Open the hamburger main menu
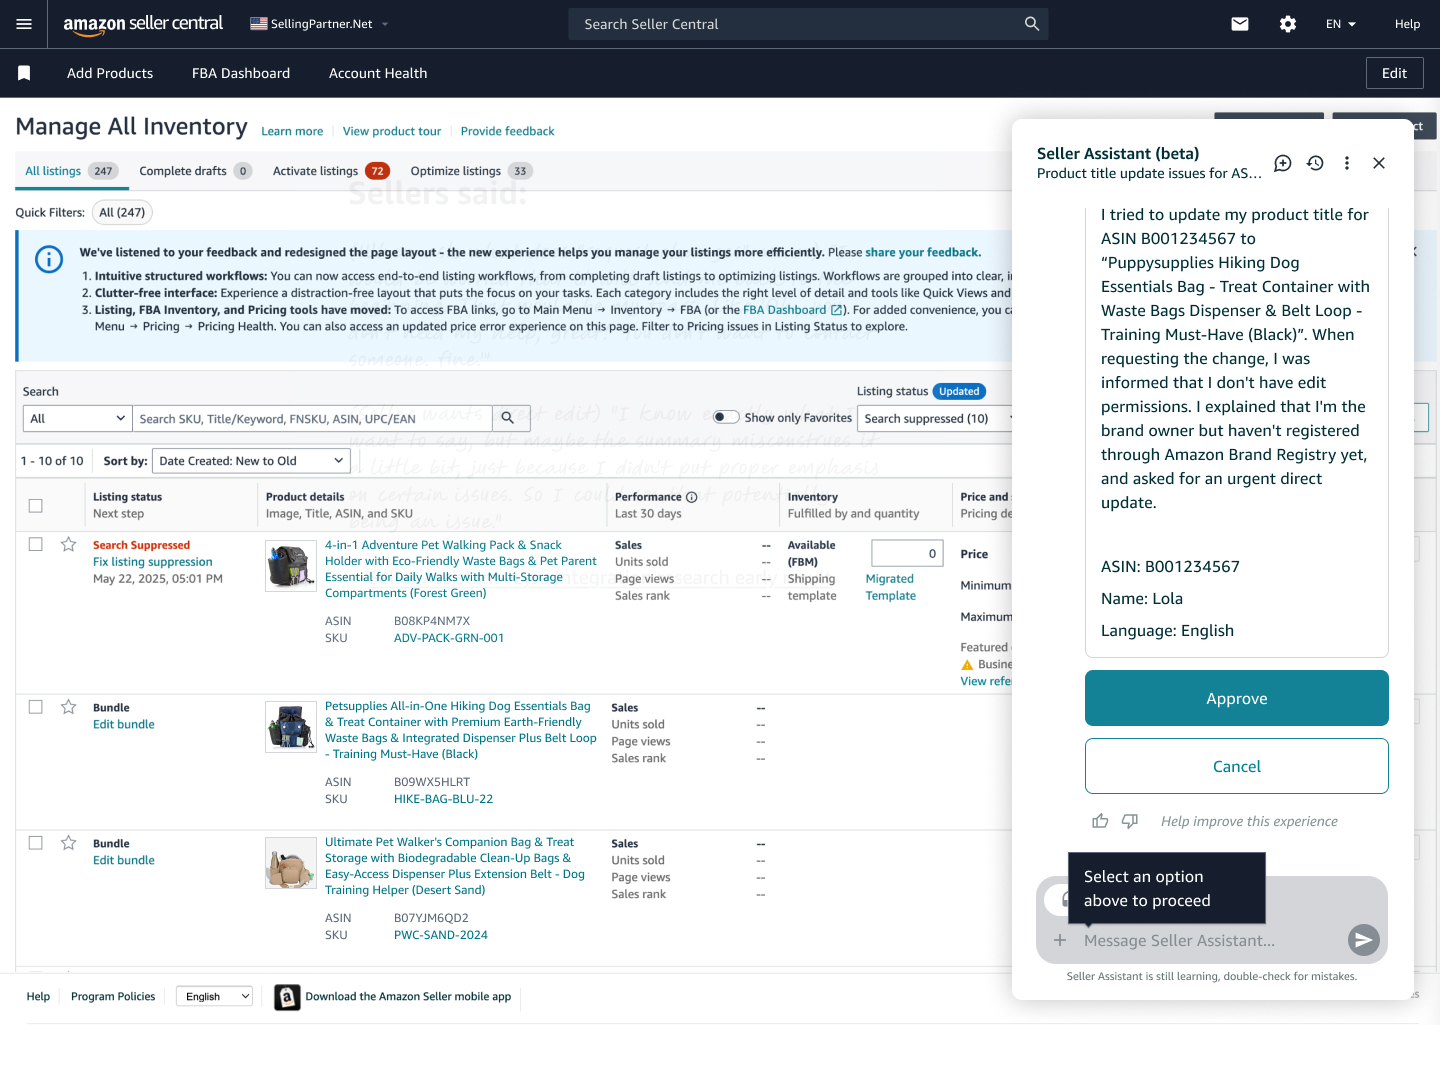This screenshot has width=1444, height=1083. (x=24, y=24)
